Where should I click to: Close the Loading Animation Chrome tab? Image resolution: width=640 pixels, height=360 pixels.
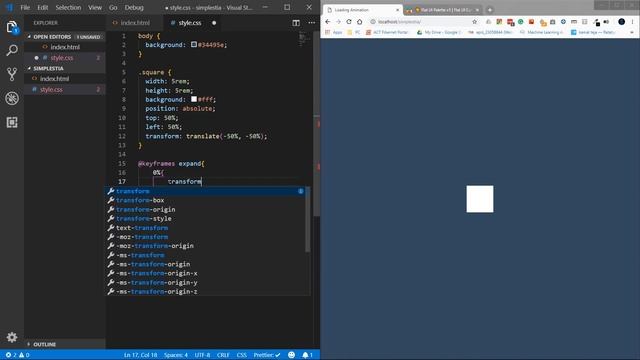pyautogui.click(x=398, y=10)
